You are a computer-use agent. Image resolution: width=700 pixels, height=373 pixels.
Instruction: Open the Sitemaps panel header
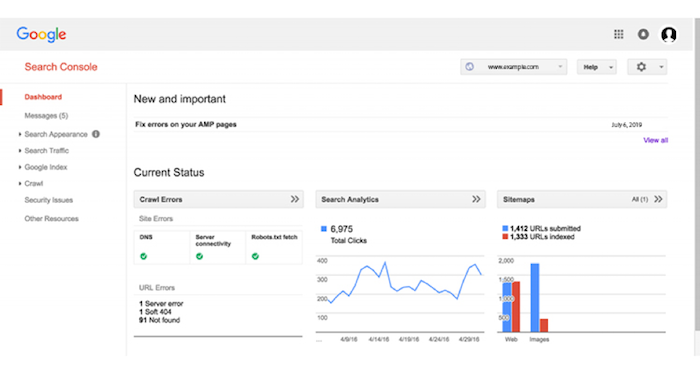point(582,199)
